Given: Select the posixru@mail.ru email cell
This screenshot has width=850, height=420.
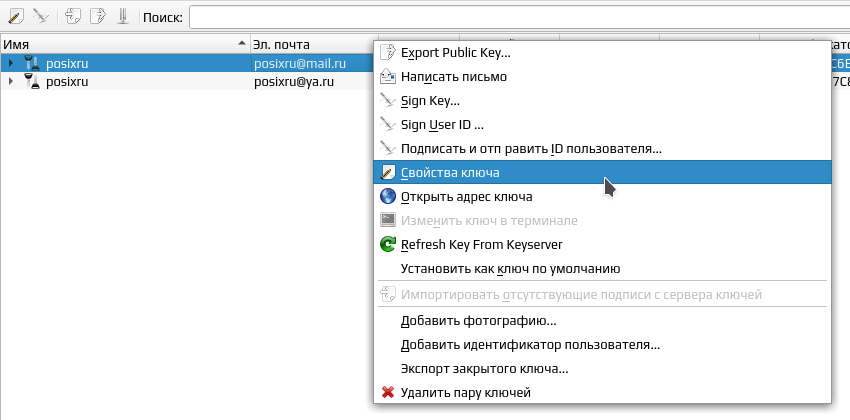Looking at the screenshot, I should click(x=300, y=64).
